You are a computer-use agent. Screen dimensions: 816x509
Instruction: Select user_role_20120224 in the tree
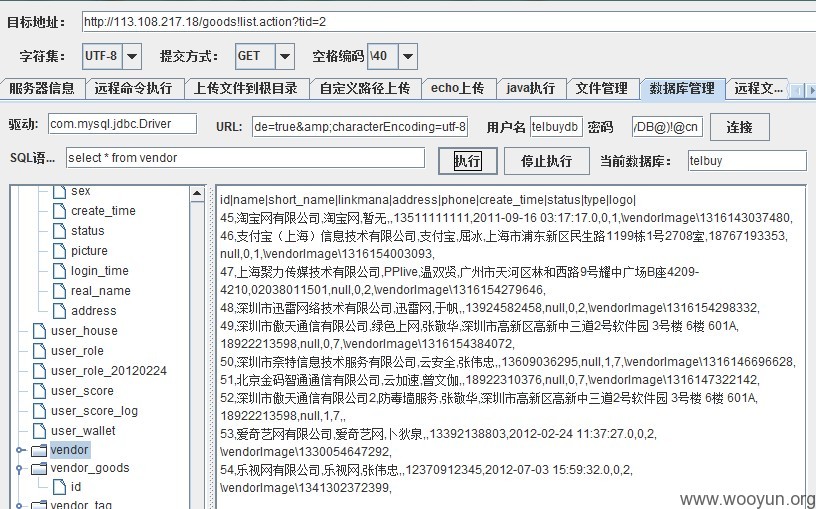point(109,371)
